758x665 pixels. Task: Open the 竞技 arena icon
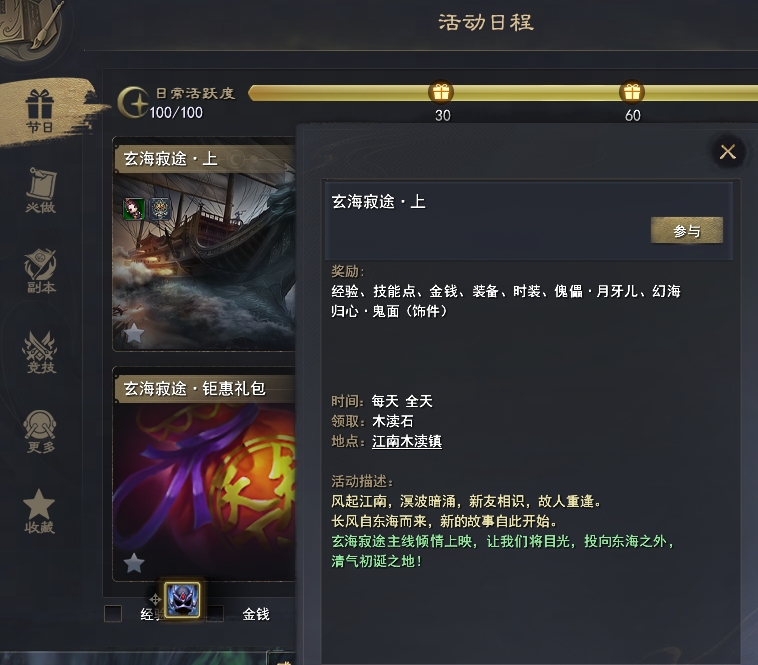point(40,352)
